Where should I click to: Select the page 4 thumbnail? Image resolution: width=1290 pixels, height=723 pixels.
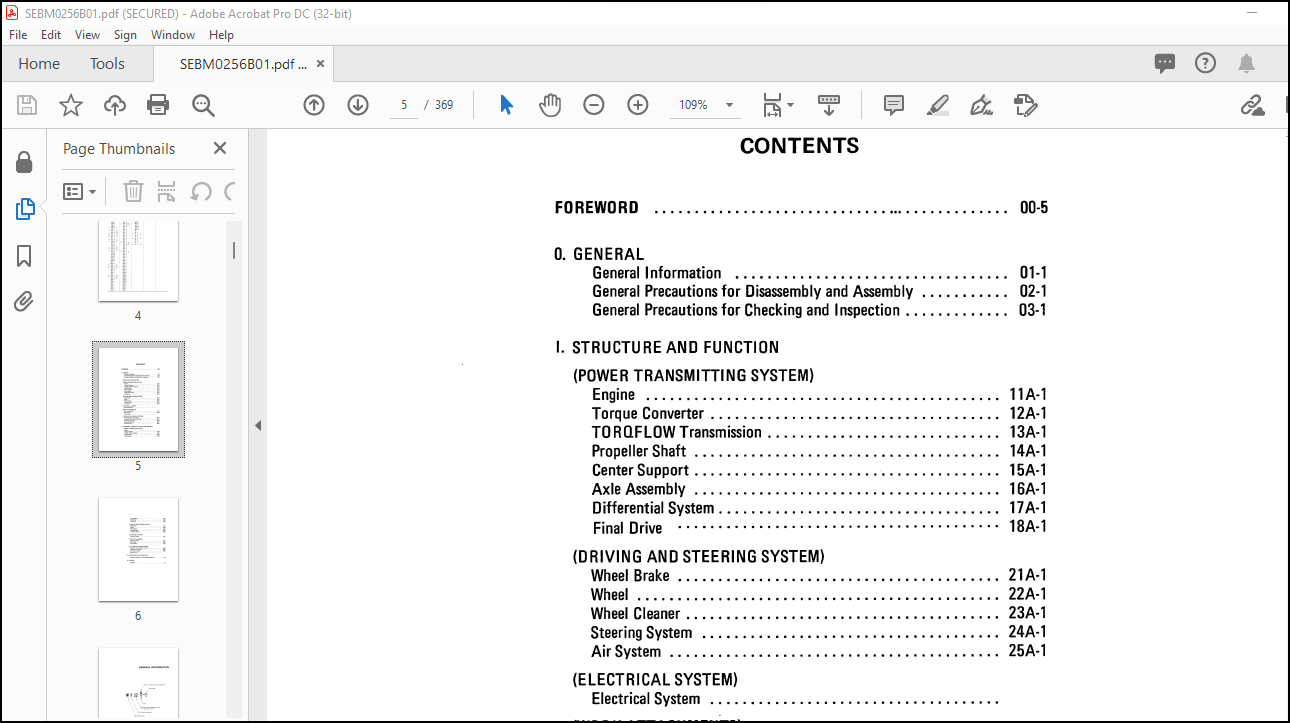tap(138, 260)
